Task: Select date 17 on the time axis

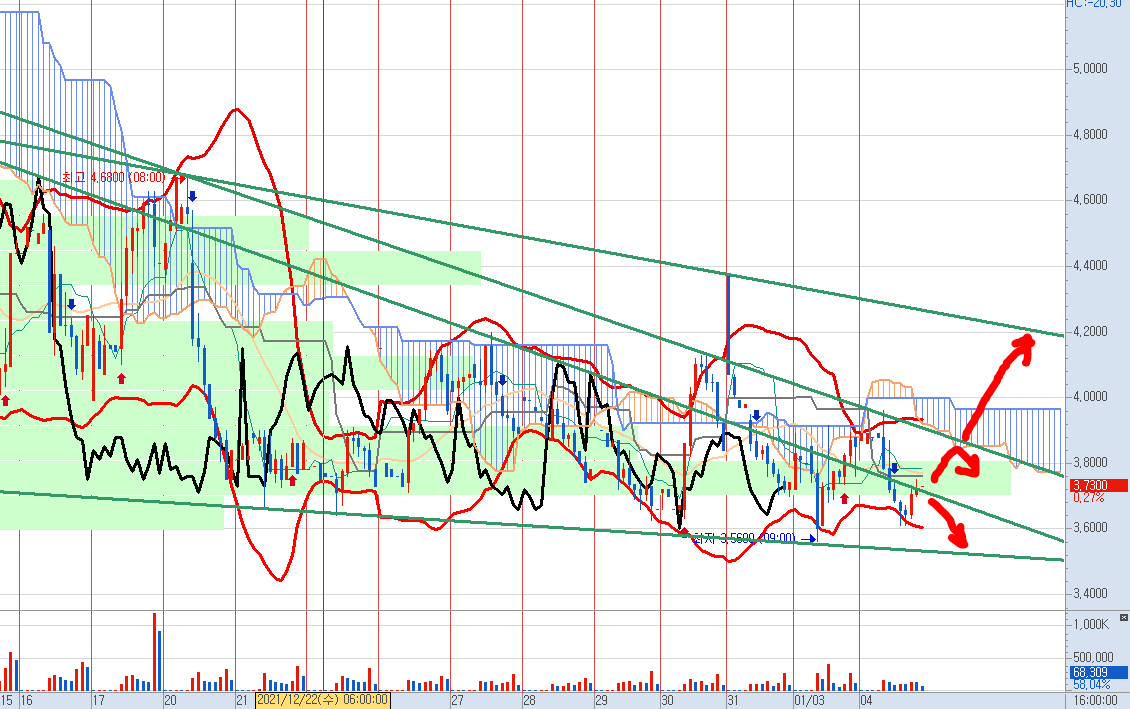Action: (x=99, y=700)
